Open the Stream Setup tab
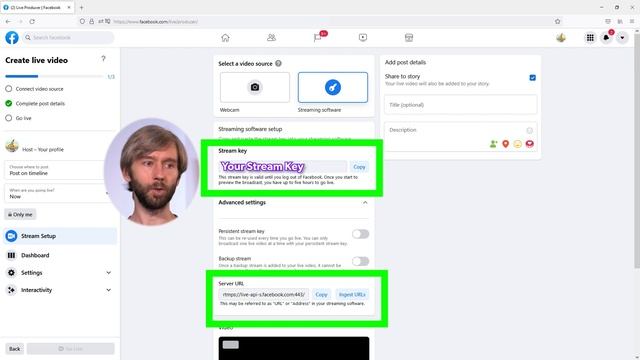This screenshot has width=640, height=360. coord(60,236)
